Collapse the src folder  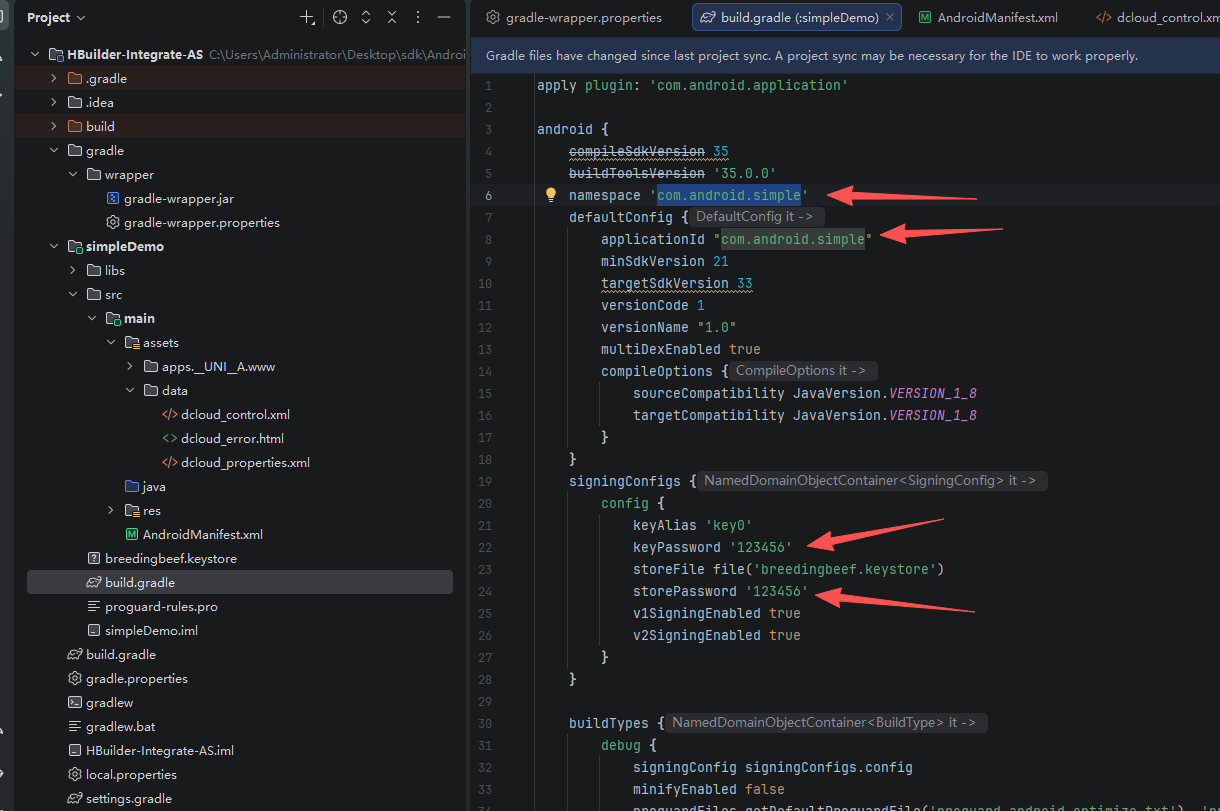tap(73, 294)
